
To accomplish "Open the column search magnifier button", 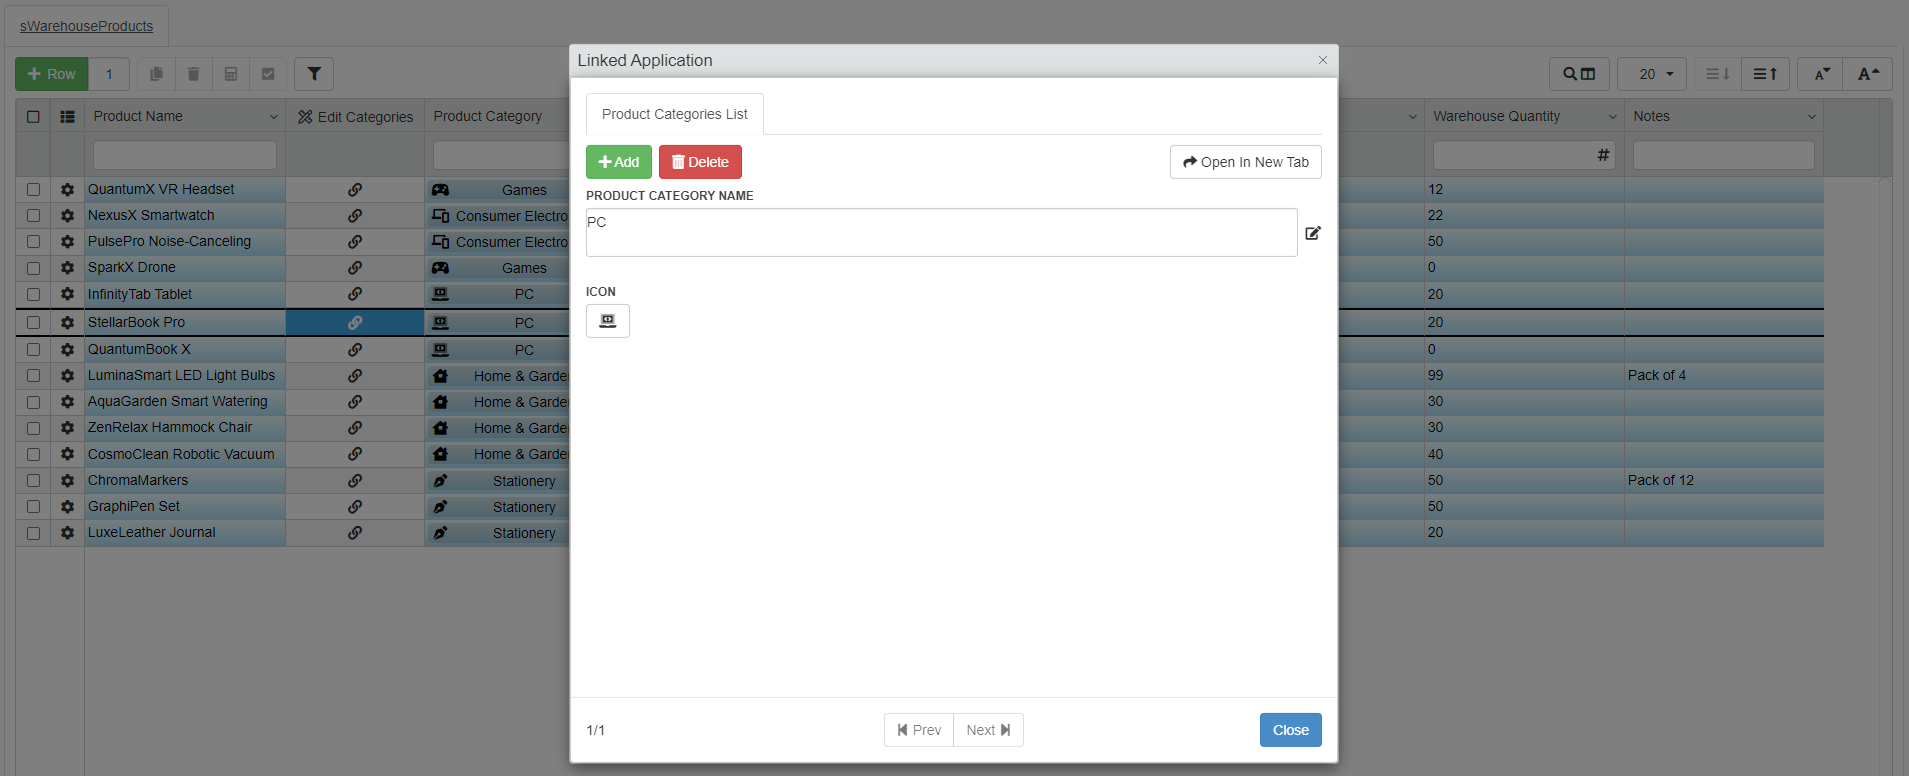I will (x=1579, y=74).
